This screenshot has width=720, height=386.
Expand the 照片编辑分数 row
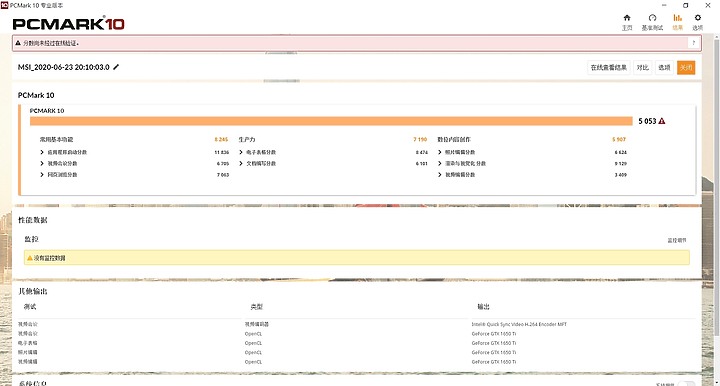(x=439, y=152)
